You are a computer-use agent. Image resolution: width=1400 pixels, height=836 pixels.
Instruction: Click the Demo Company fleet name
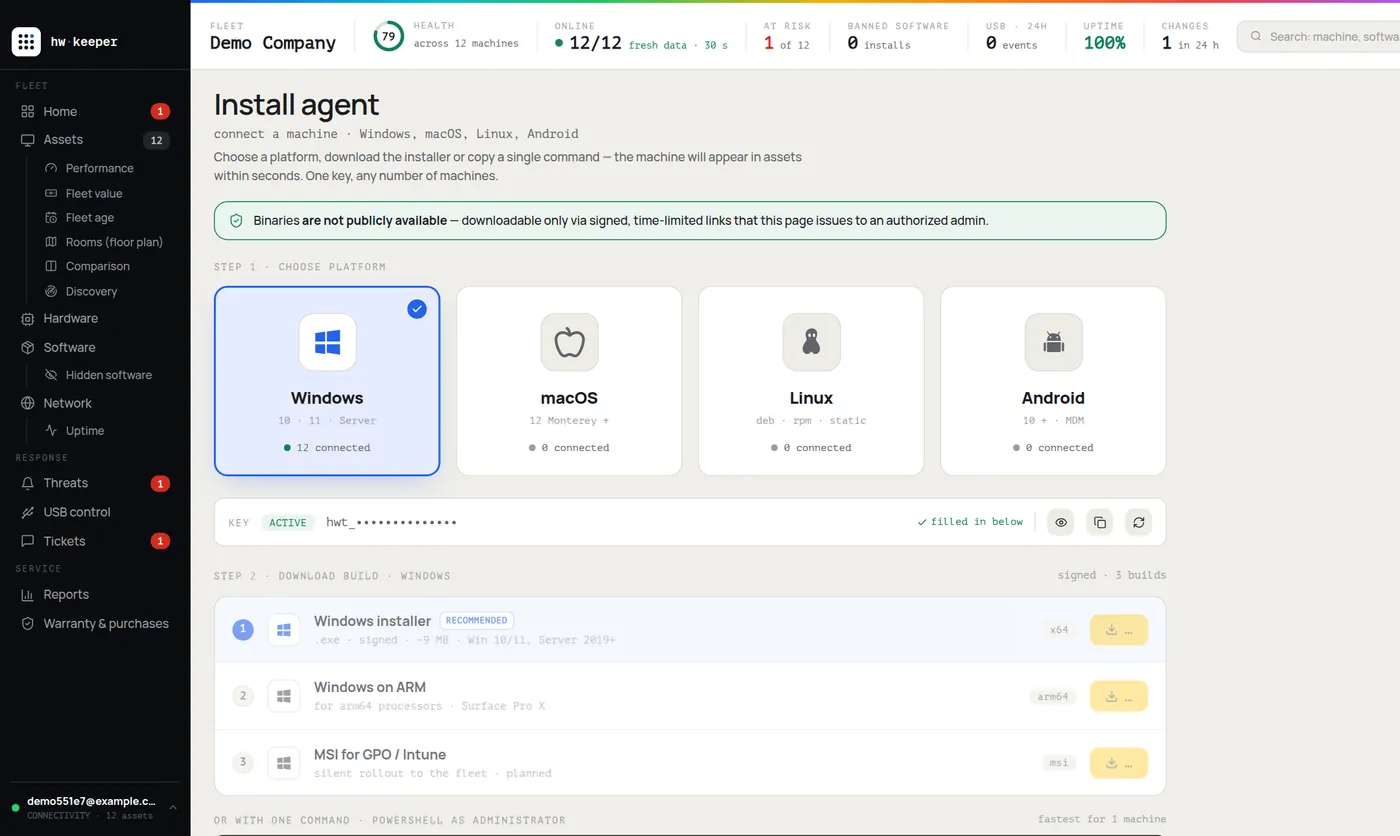(273, 43)
